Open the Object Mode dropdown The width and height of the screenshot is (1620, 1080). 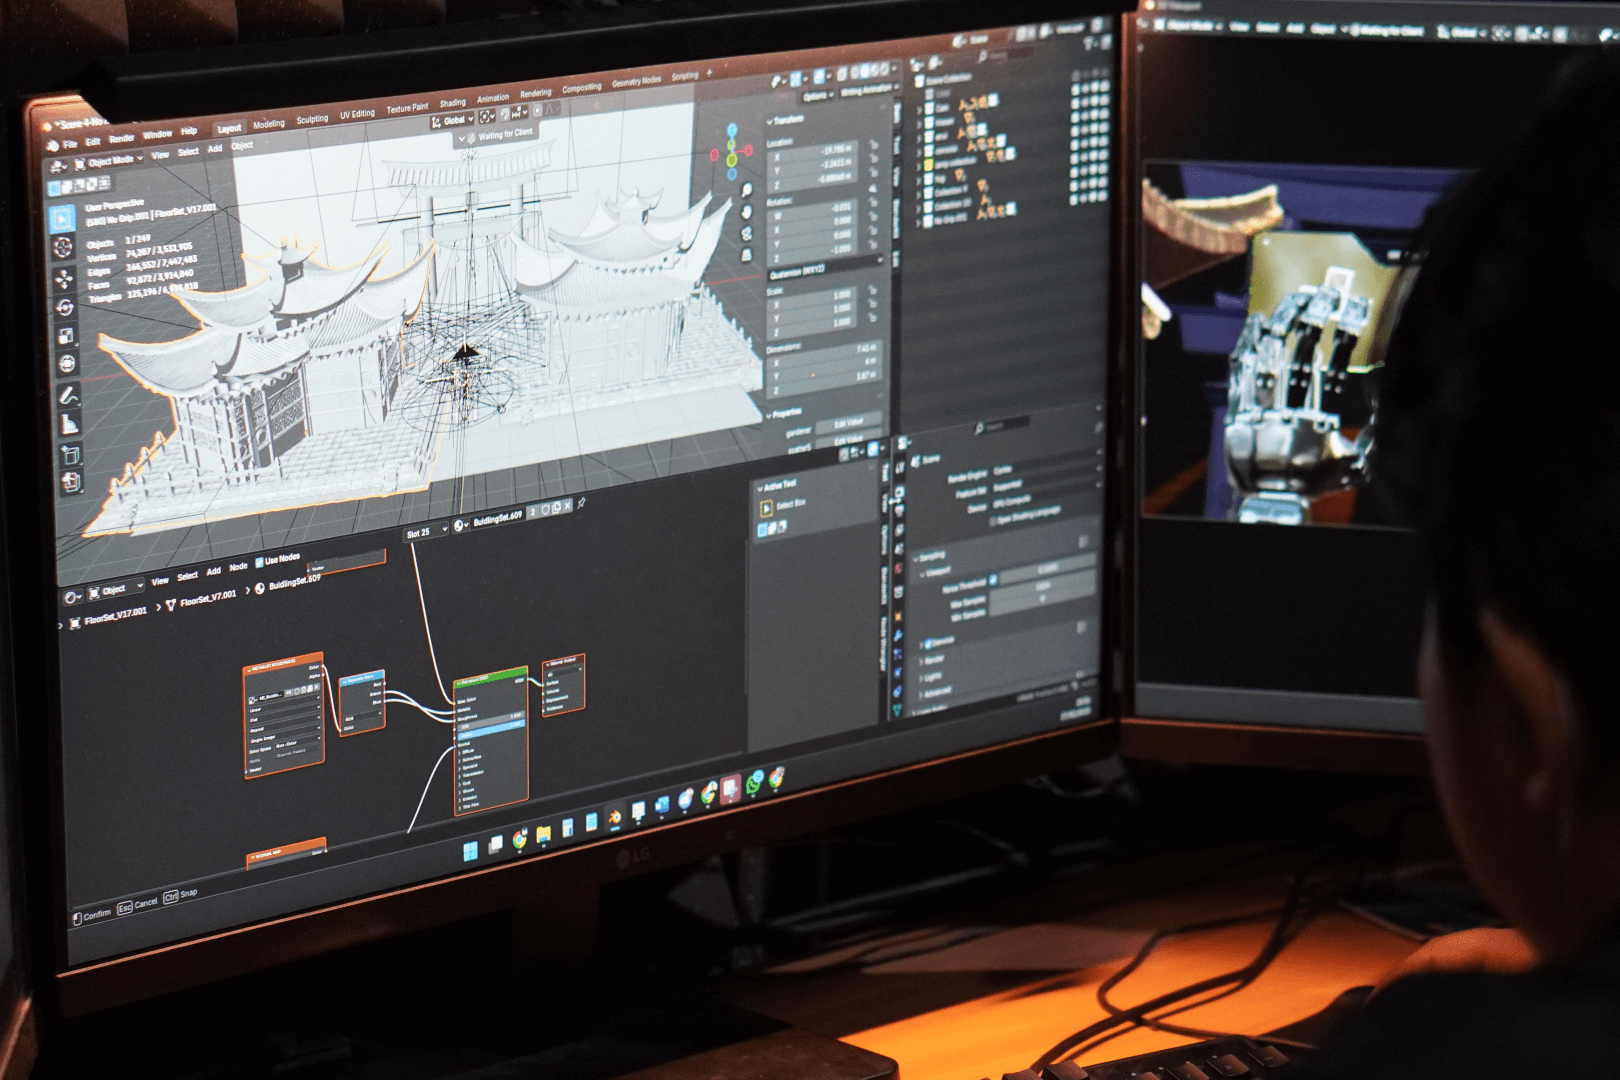(109, 161)
